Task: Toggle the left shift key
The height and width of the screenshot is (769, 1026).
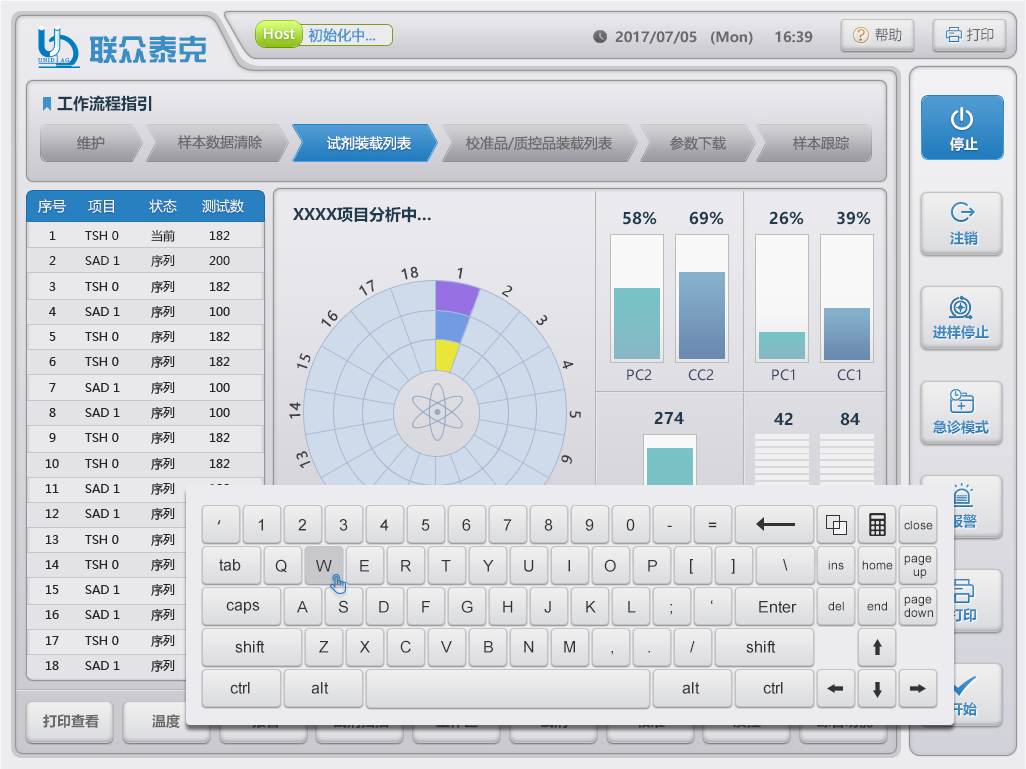Action: tap(250, 647)
